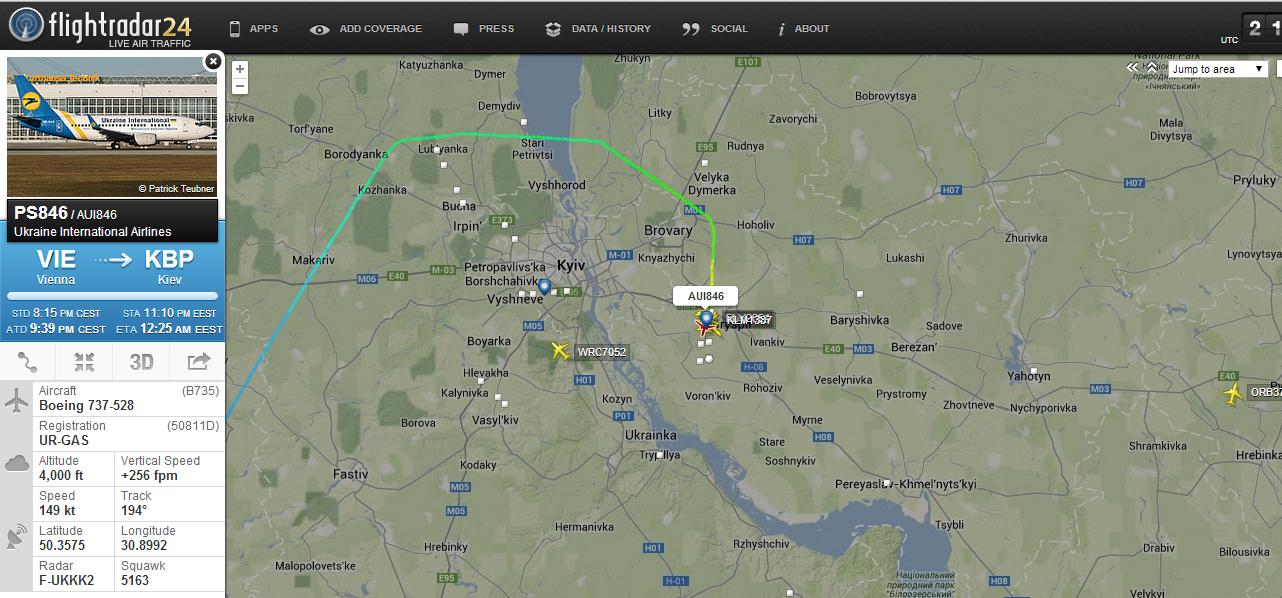Close the PS846 flight info panel

click(x=212, y=62)
